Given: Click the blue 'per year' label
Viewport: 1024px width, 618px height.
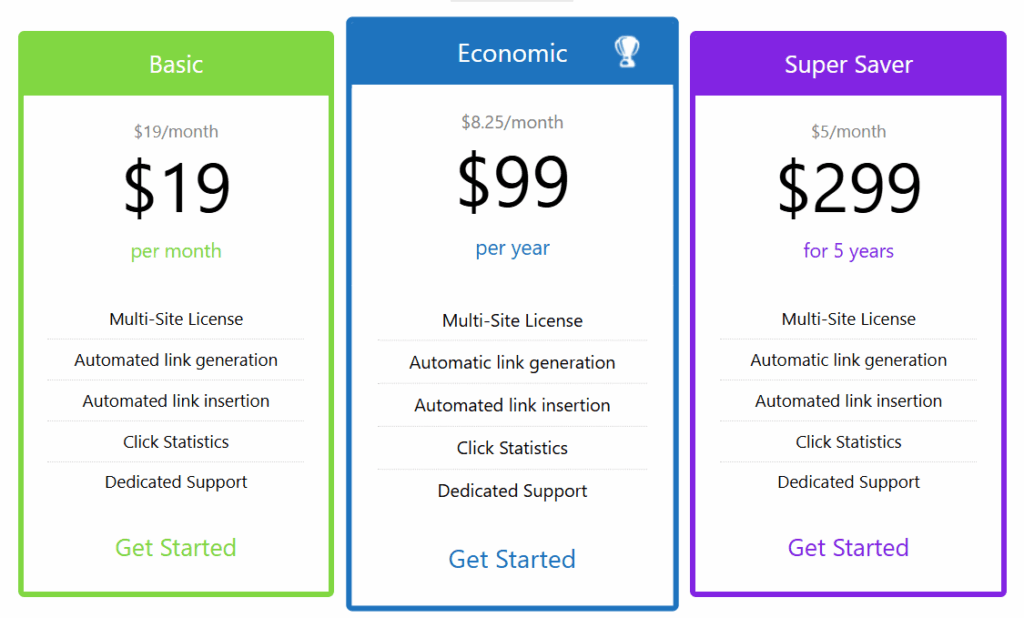Looking at the screenshot, I should click(513, 248).
